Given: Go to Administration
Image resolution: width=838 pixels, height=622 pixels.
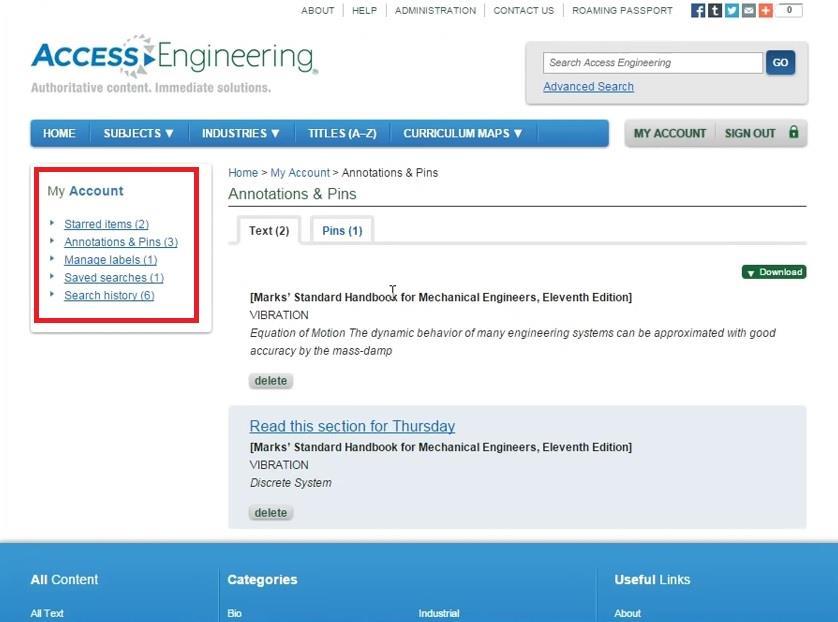Looking at the screenshot, I should point(436,11).
